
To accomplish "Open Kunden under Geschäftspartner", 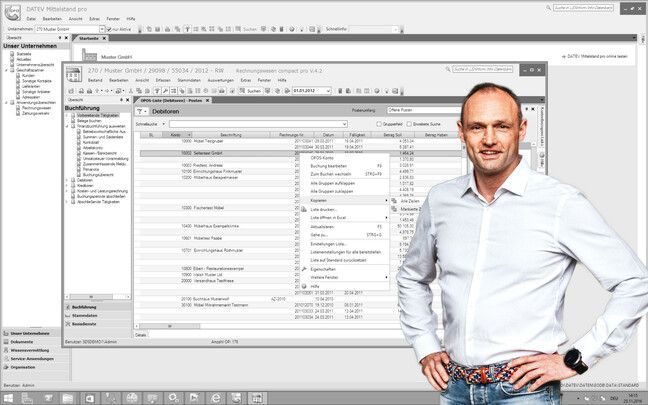I will (x=28, y=76).
